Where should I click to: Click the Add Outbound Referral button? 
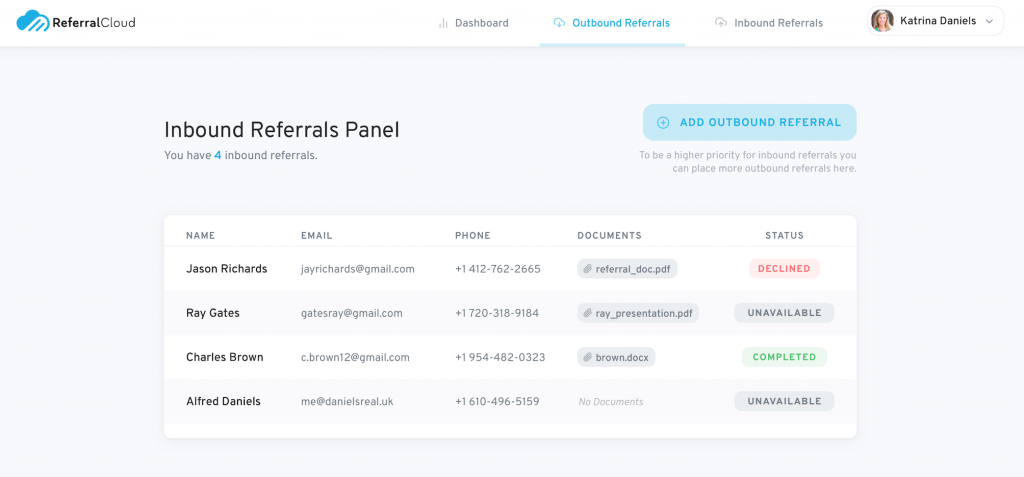[x=750, y=122]
